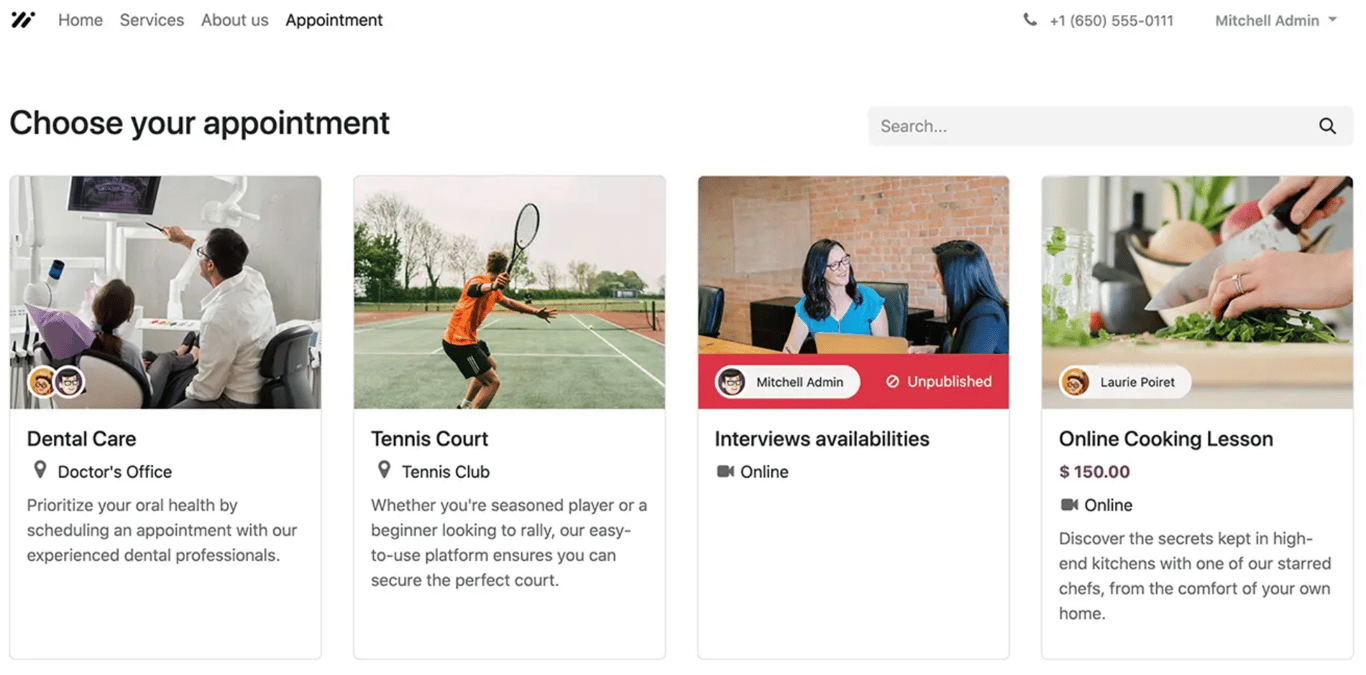Click the location pin icon under Dental Care
1366x675 pixels.
tap(40, 470)
